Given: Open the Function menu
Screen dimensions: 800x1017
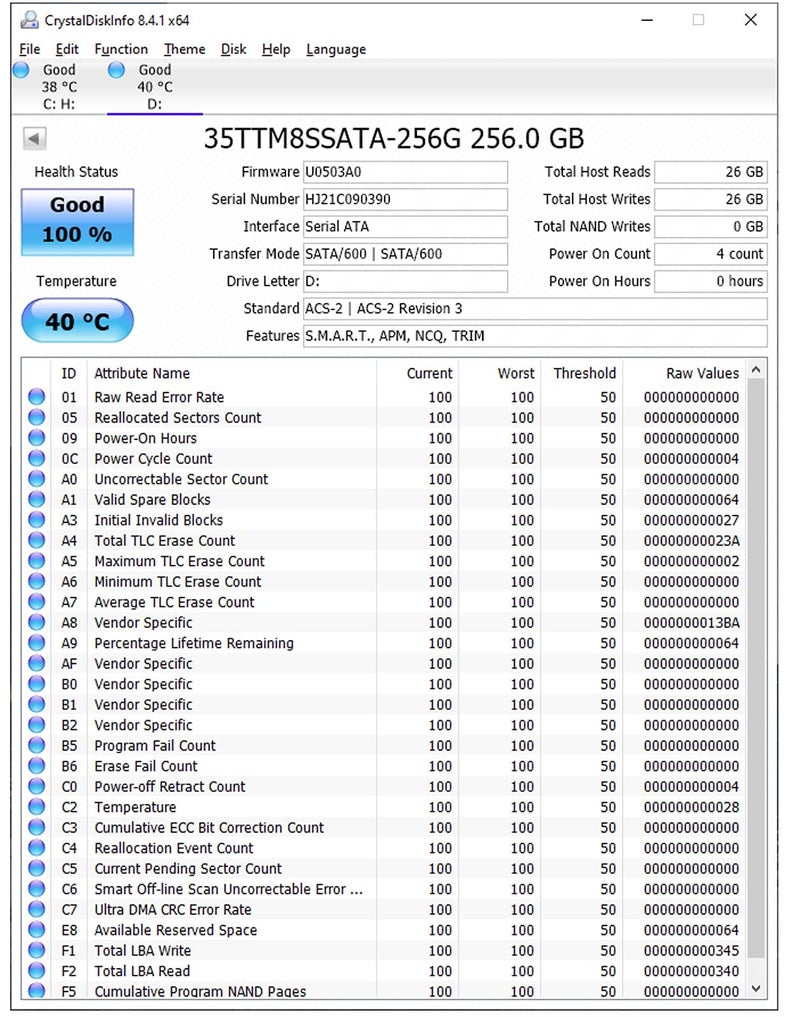Looking at the screenshot, I should point(121,49).
